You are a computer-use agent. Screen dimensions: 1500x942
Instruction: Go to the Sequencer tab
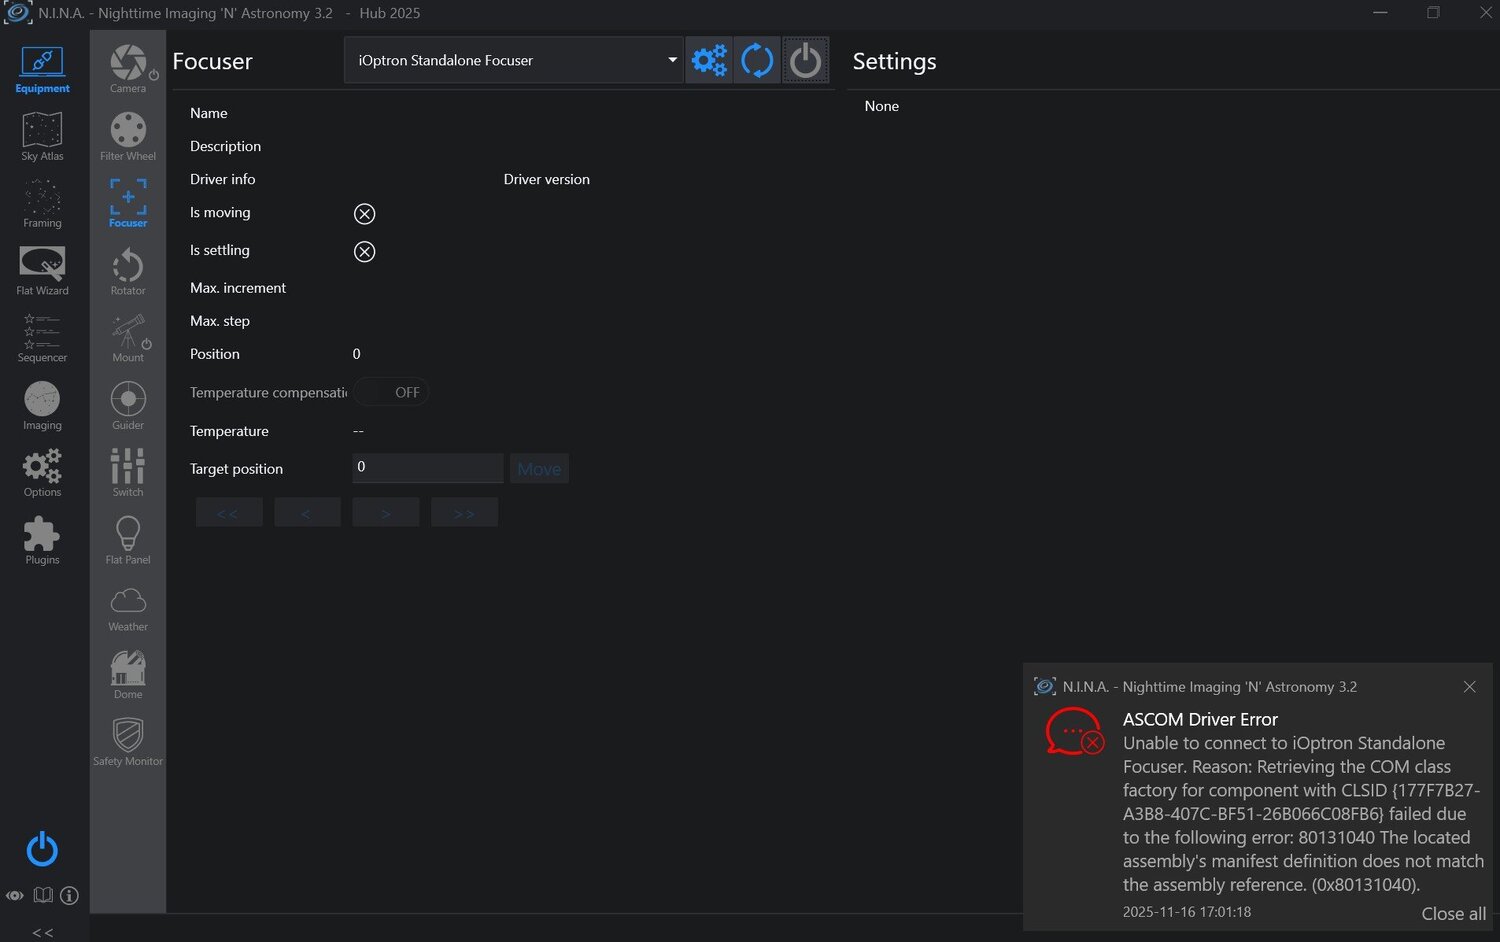click(x=42, y=338)
